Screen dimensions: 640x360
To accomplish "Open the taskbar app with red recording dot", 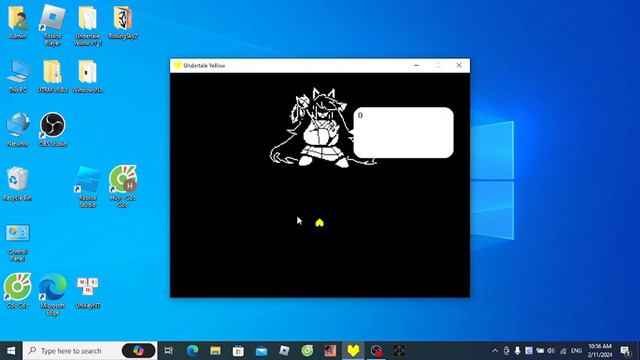I will click(x=376, y=351).
